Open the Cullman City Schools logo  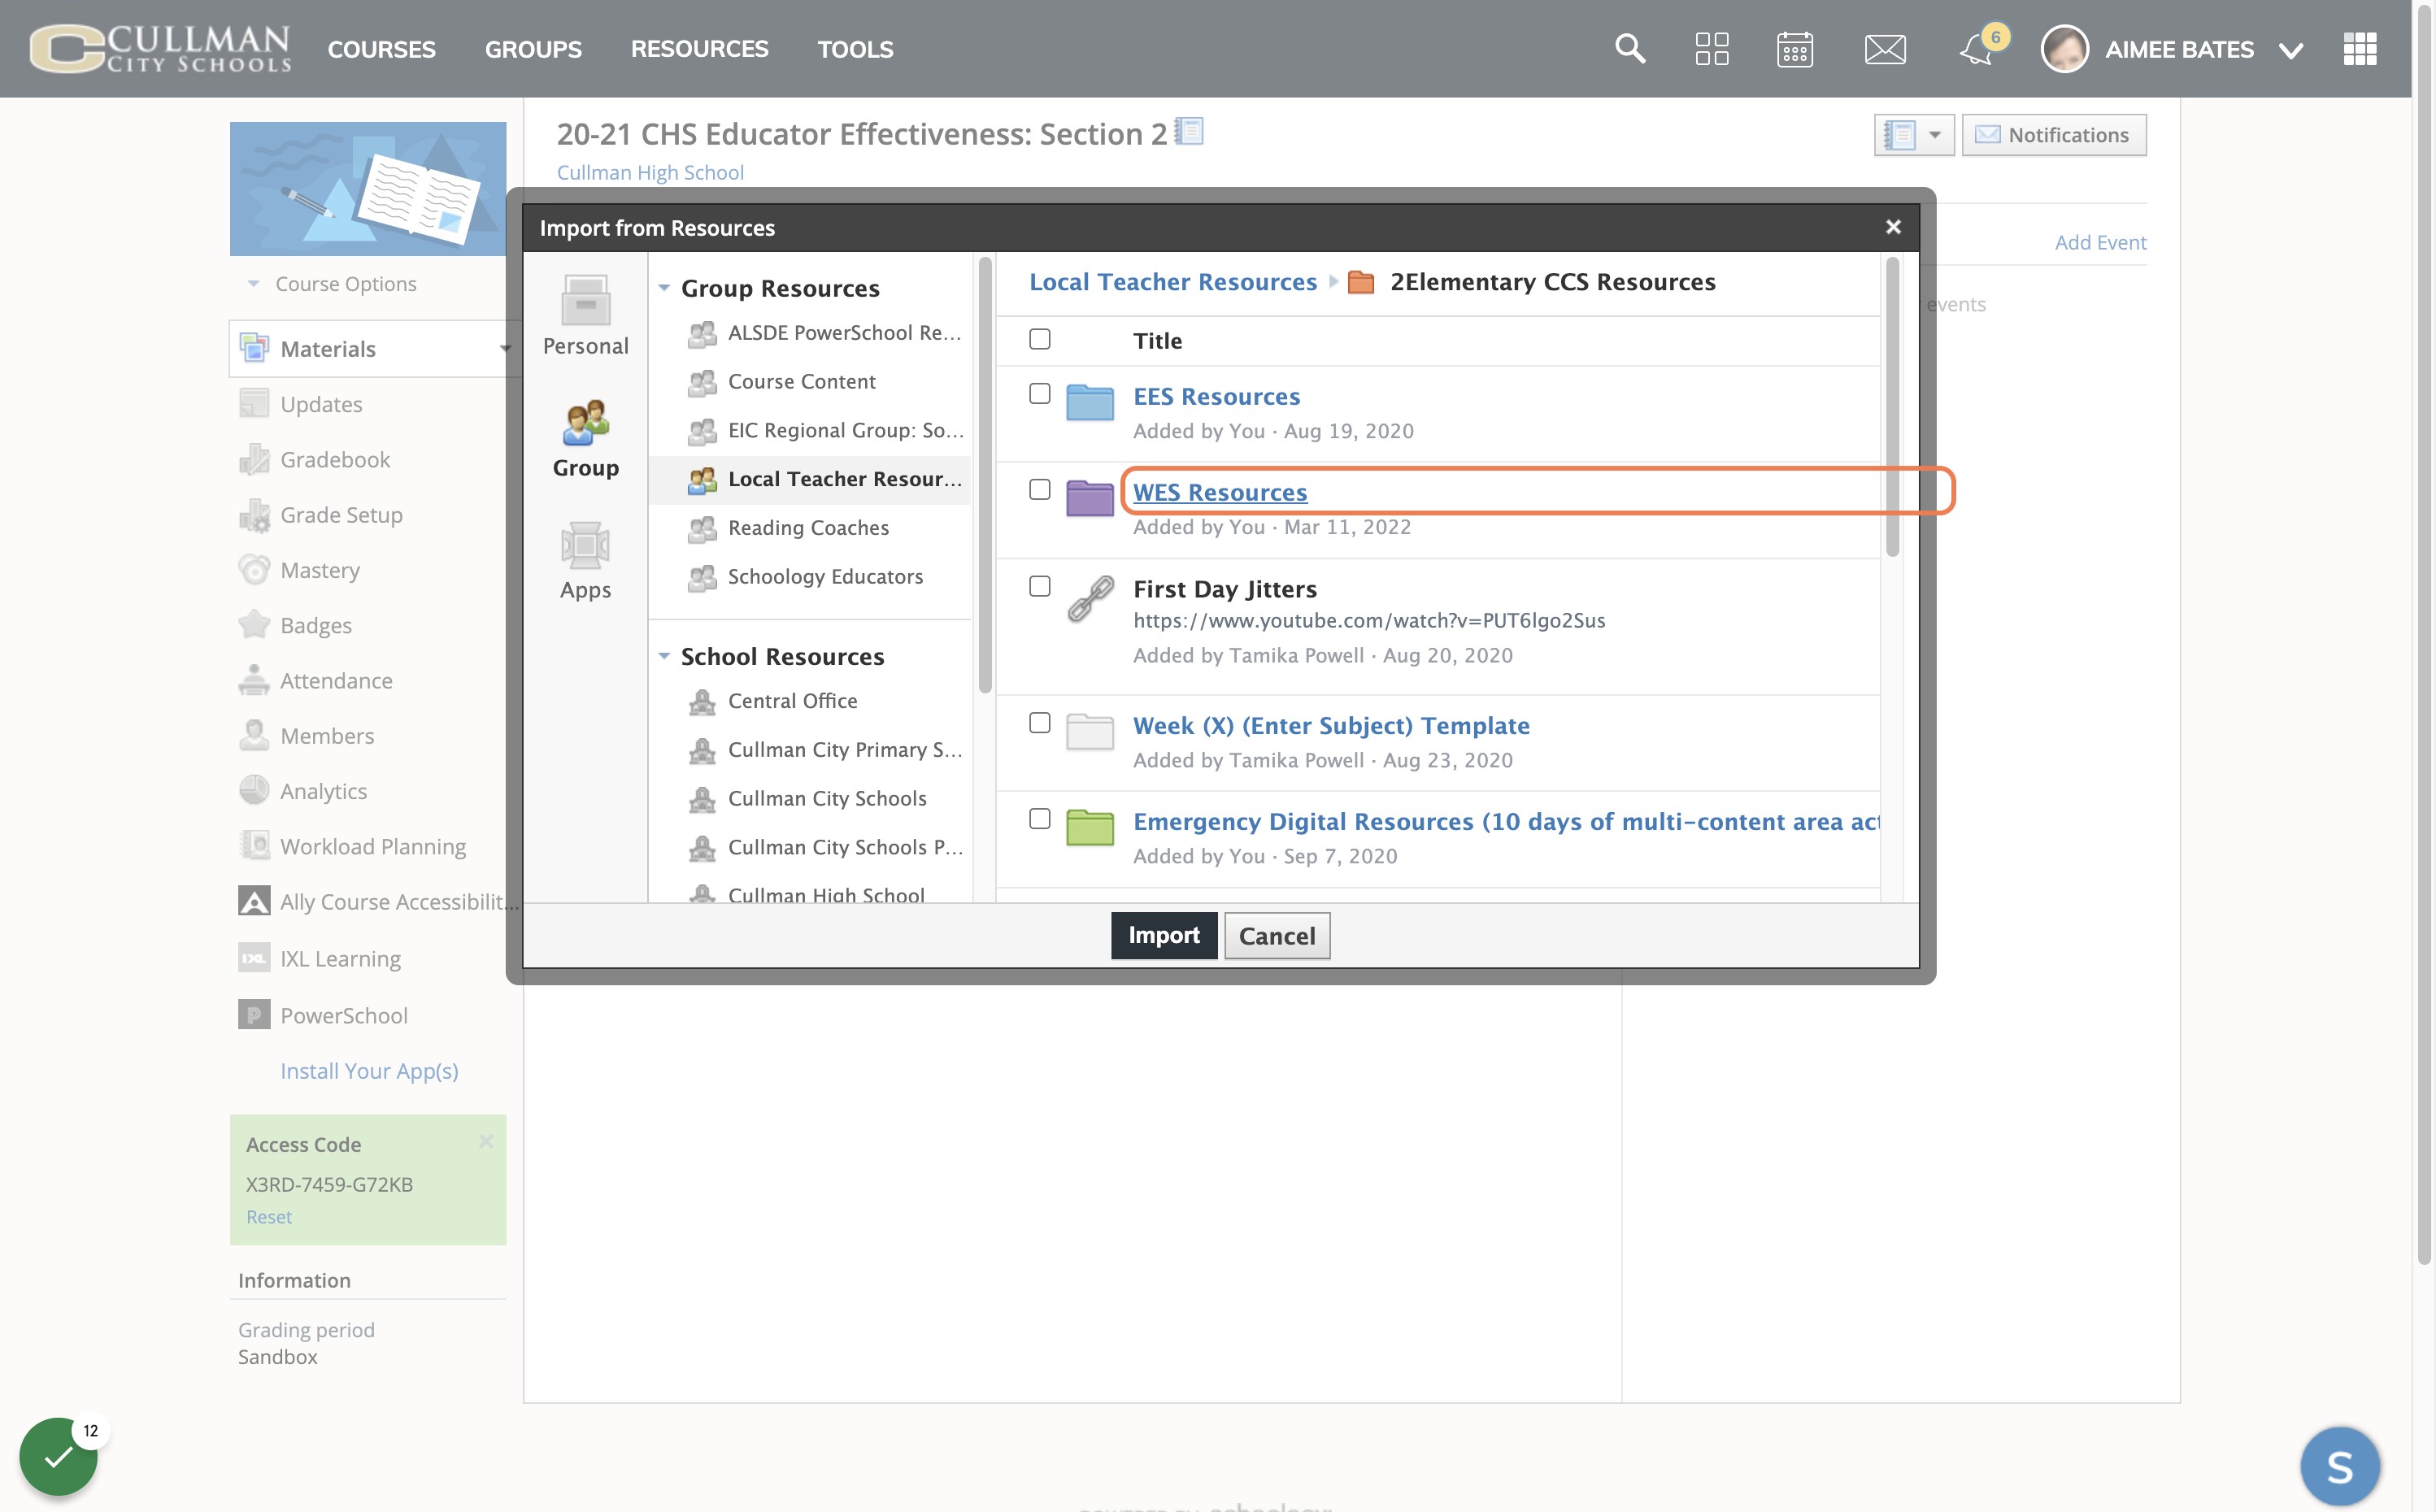point(160,48)
